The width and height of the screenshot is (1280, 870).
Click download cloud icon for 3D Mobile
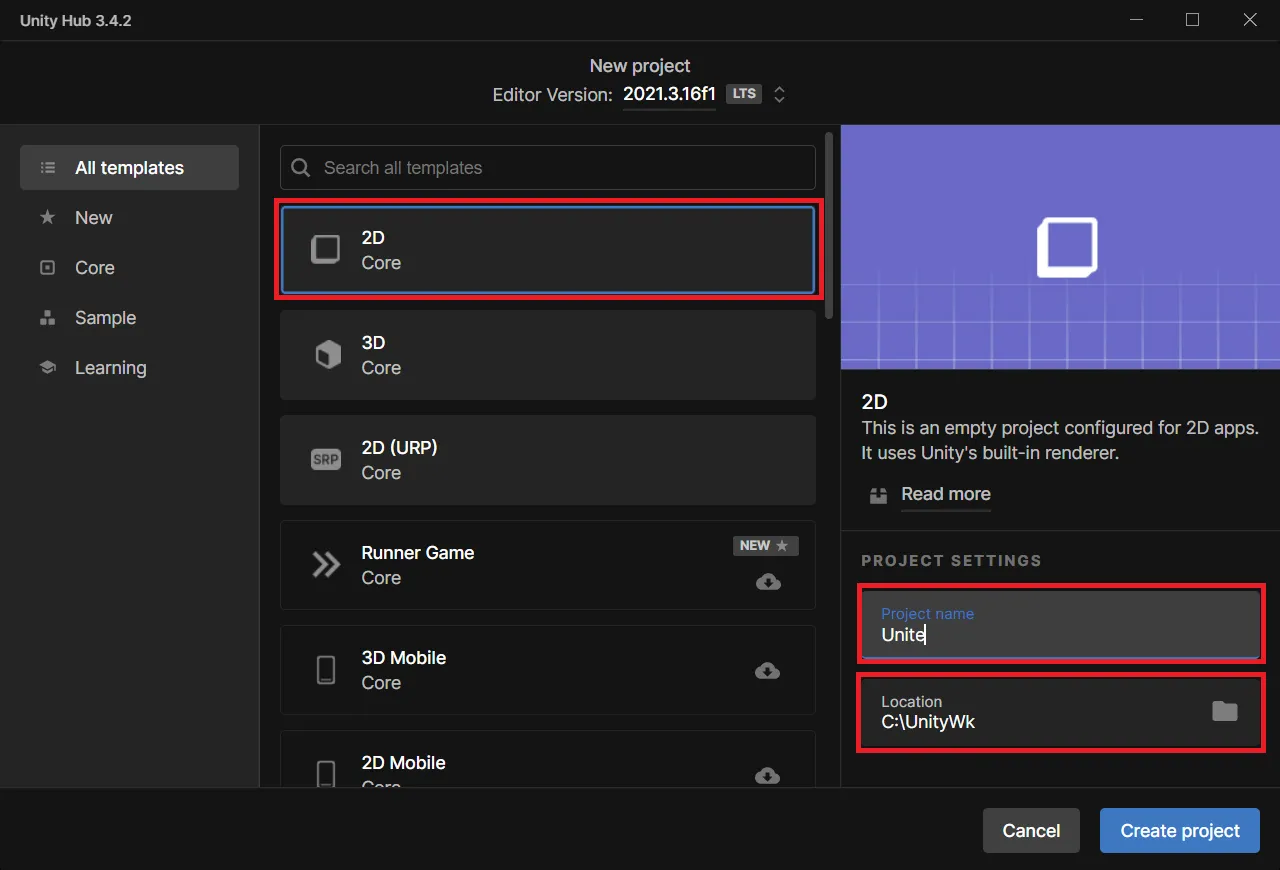coord(767,671)
